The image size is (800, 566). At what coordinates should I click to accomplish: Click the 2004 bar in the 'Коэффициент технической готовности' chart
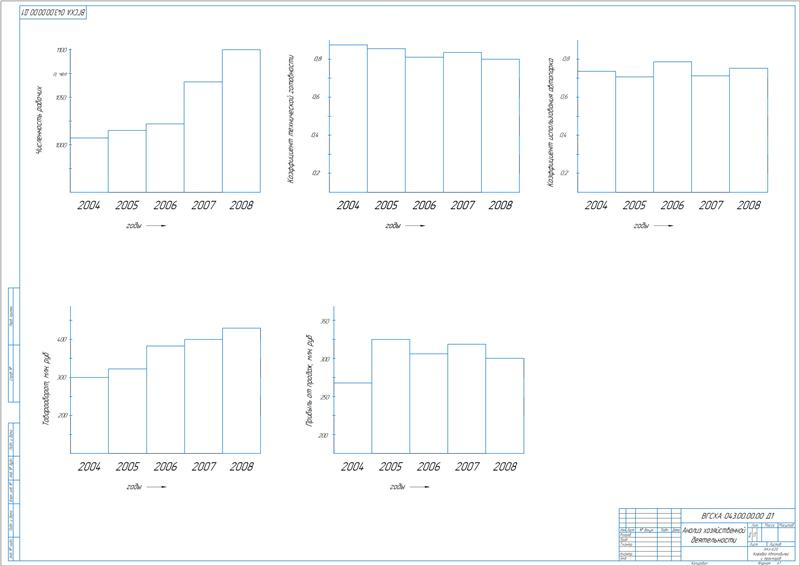point(348,118)
